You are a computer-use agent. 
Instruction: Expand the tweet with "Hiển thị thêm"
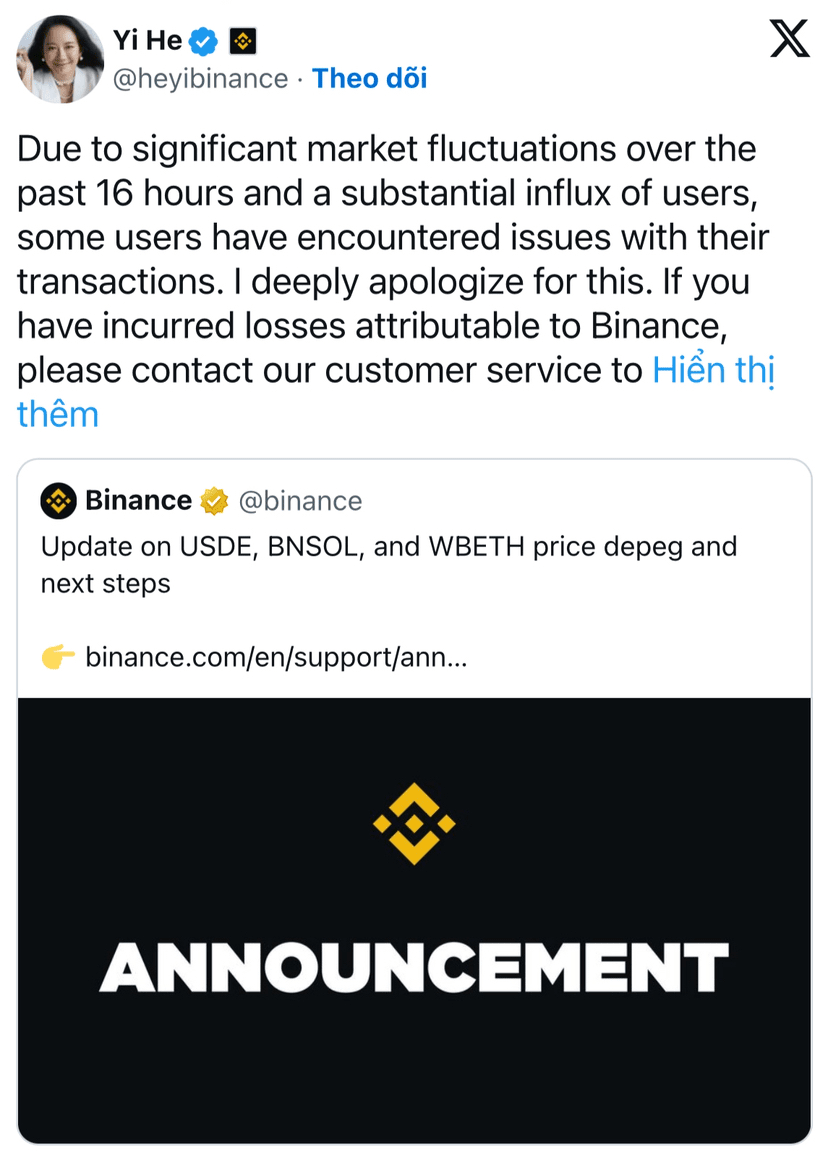click(714, 371)
